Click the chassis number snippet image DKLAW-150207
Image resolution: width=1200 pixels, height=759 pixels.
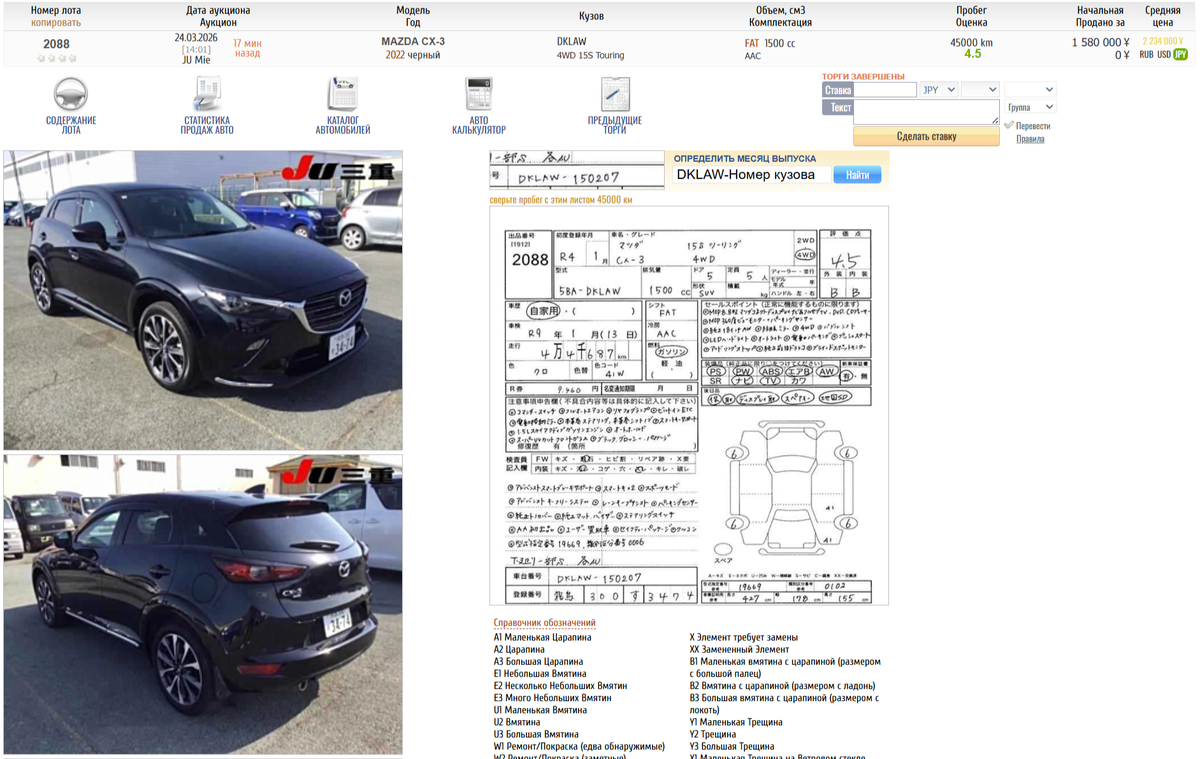(x=576, y=170)
